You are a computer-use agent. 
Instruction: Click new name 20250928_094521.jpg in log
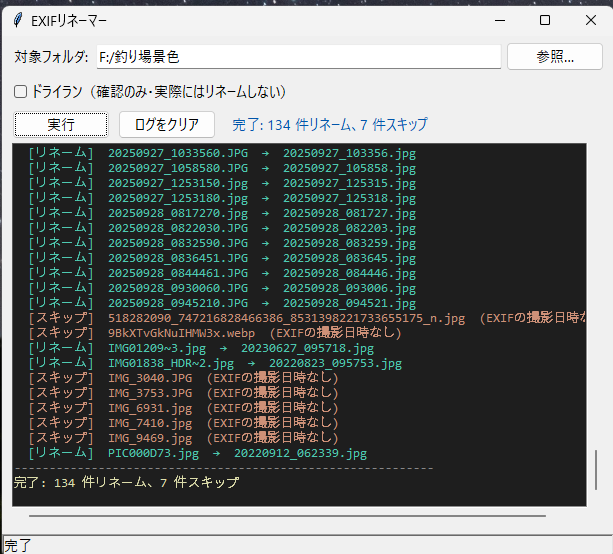click(350, 304)
